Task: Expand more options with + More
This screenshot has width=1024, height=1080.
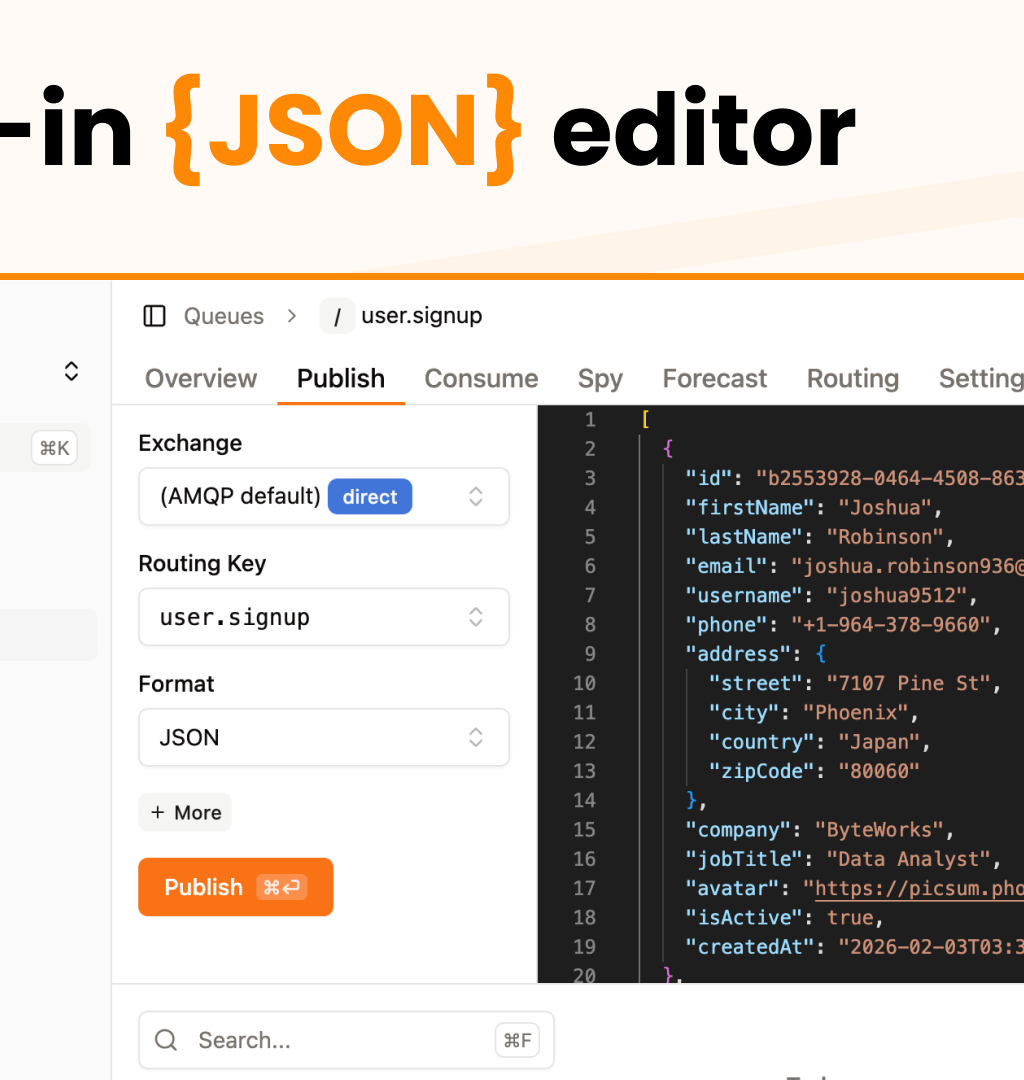Action: click(185, 813)
